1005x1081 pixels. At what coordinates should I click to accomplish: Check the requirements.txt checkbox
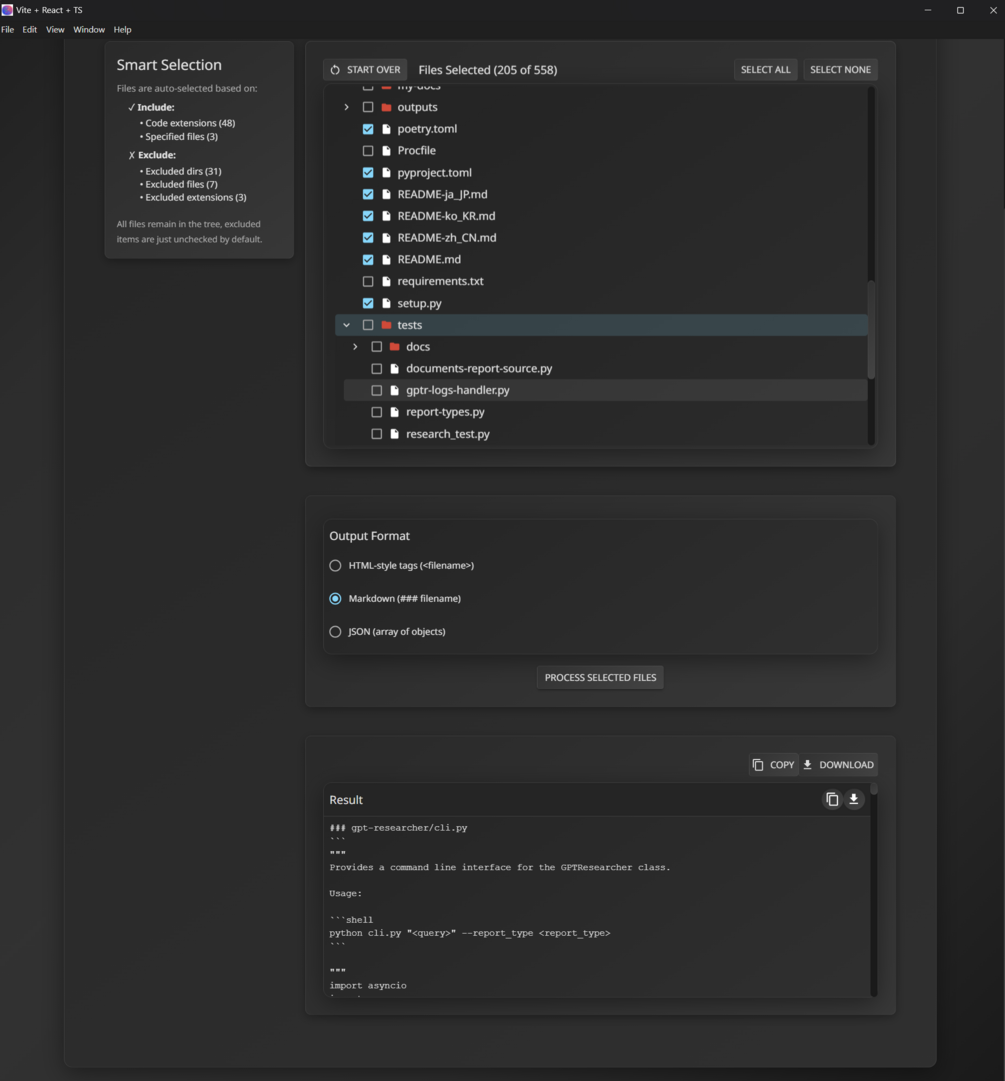click(x=368, y=281)
